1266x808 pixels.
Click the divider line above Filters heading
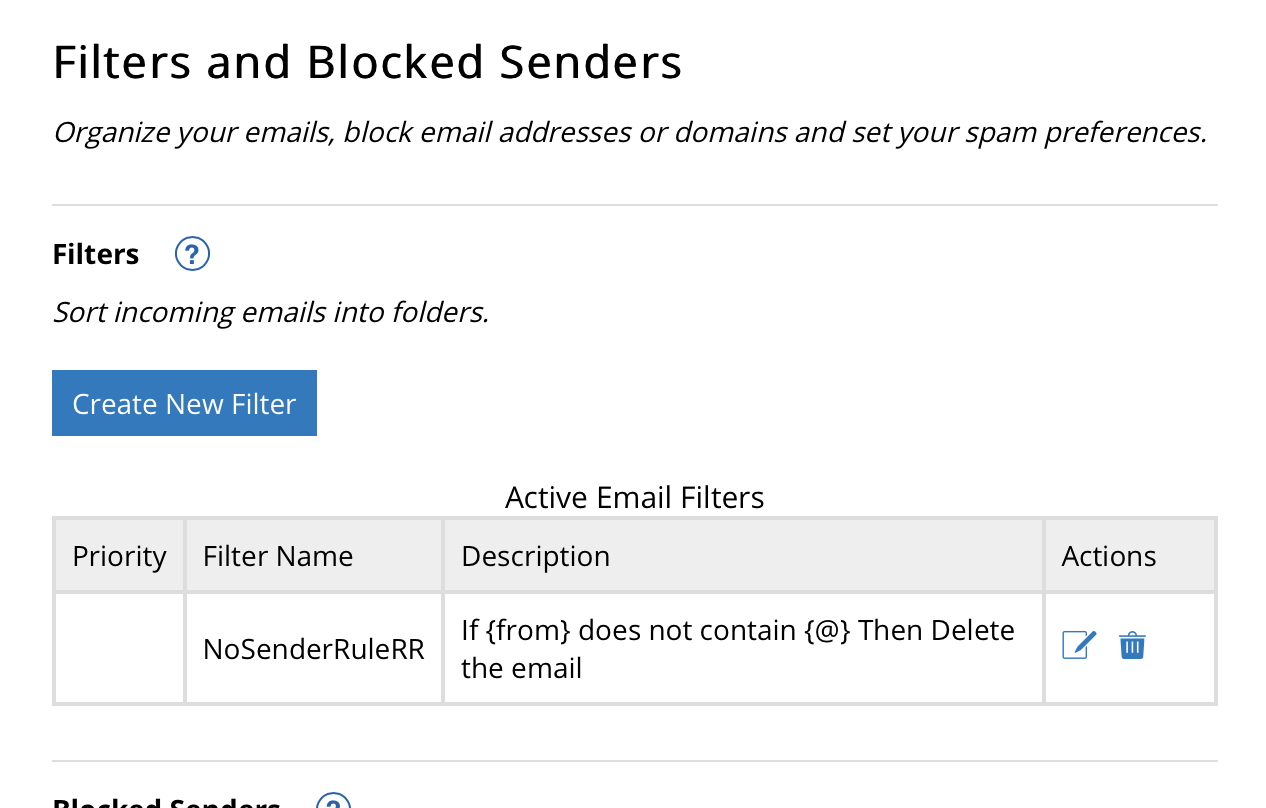point(634,205)
